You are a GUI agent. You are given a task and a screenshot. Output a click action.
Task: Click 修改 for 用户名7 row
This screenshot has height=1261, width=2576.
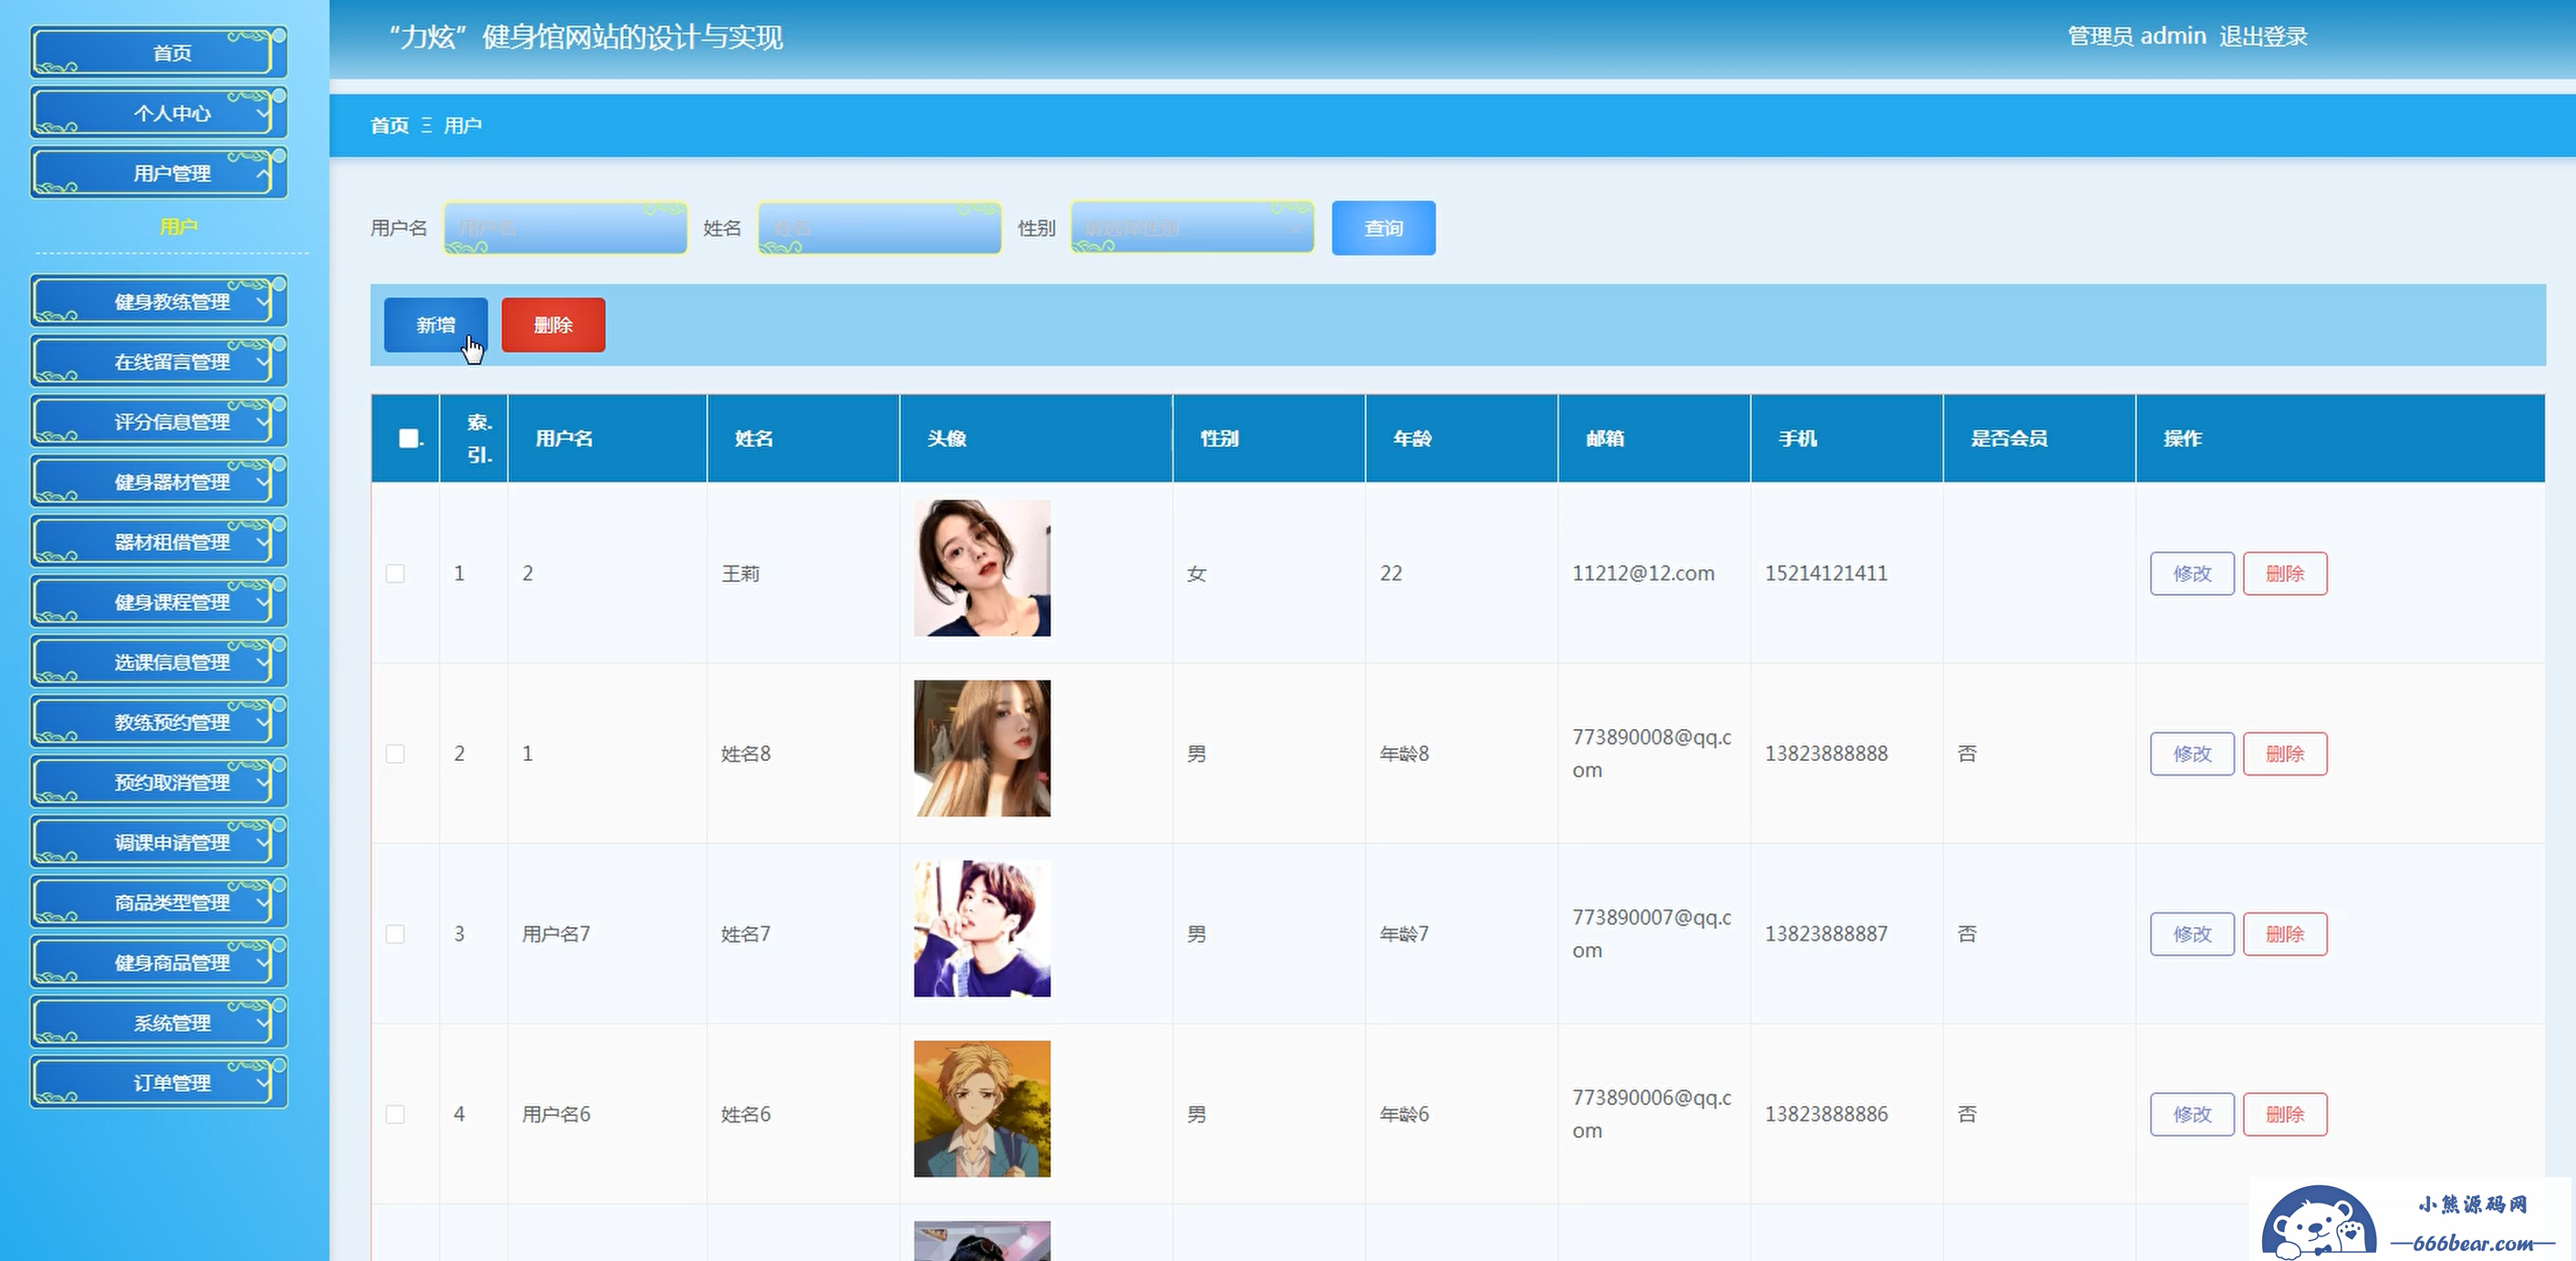pos(2192,933)
